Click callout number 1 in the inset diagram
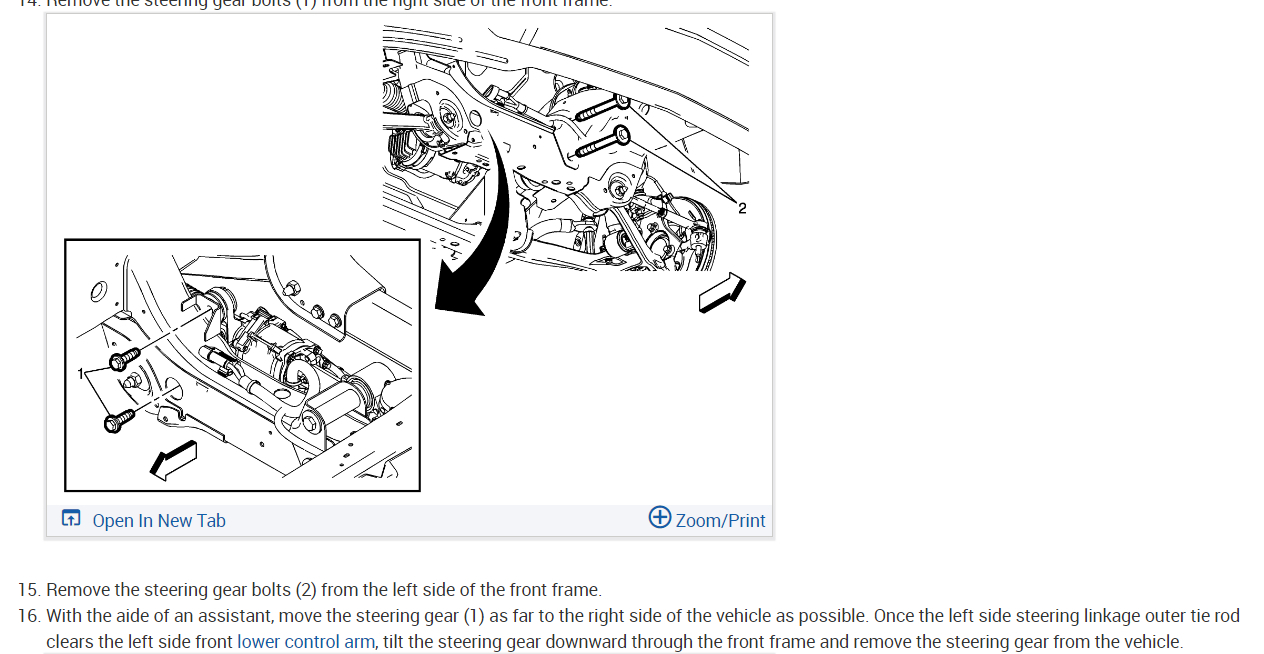Viewport: 1264px width, 654px height. pyautogui.click(x=80, y=372)
